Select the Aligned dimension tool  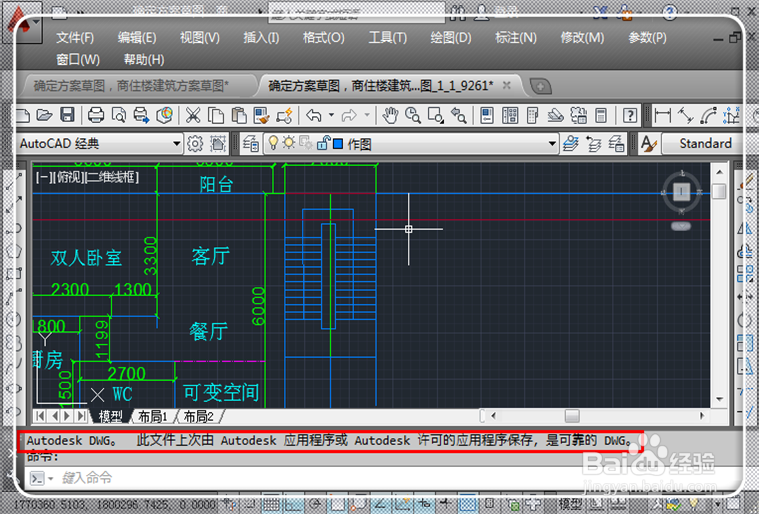pyautogui.click(x=685, y=115)
